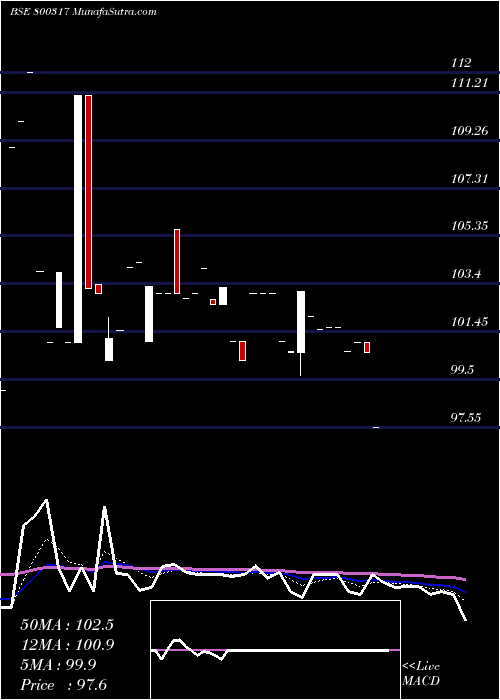
Task: Click the 12MA : 100.9 readout
Action: [x=67, y=645]
